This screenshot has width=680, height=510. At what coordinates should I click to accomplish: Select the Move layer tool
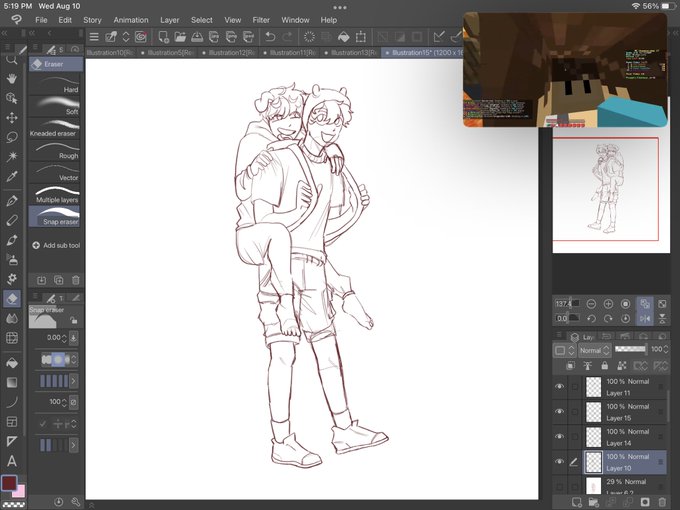pyautogui.click(x=12, y=118)
